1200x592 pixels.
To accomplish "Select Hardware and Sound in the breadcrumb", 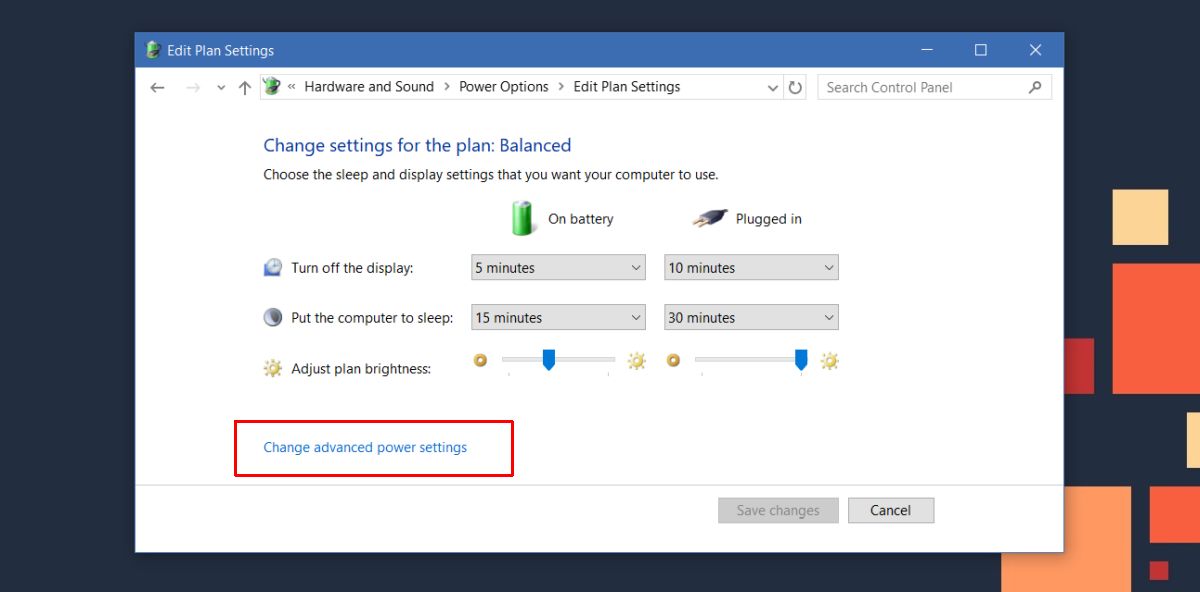I will click(x=369, y=87).
